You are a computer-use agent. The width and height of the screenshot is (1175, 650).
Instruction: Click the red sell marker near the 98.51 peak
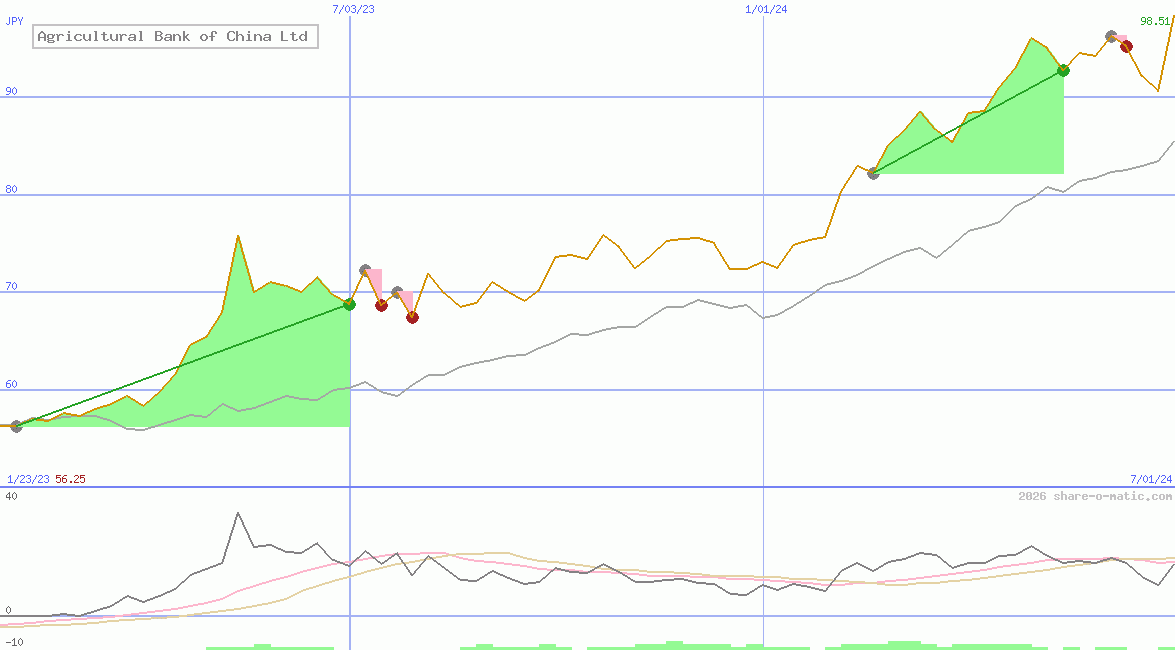click(x=1126, y=46)
